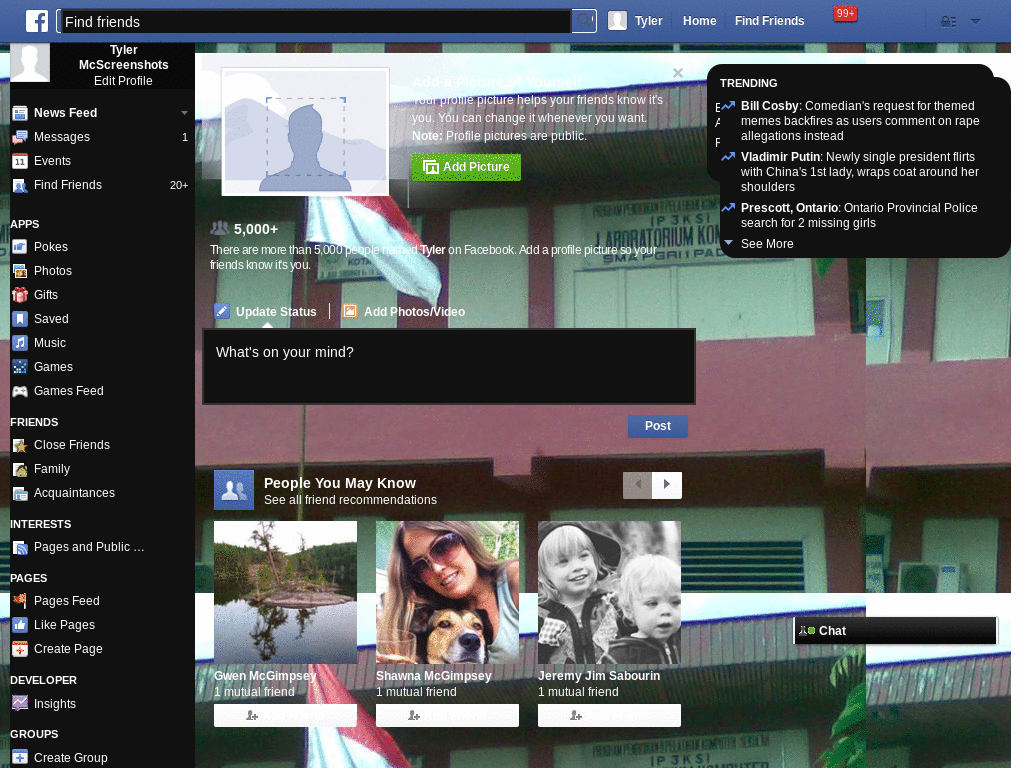Open the Events calendar icon
The image size is (1024, 768).
(20, 161)
